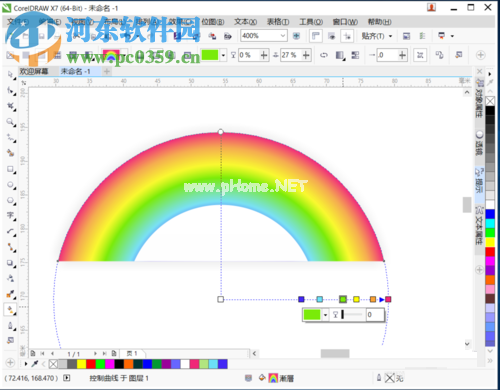500x390 pixels.
Task: Open the 窗口(W) menu
Action: pos(345,22)
